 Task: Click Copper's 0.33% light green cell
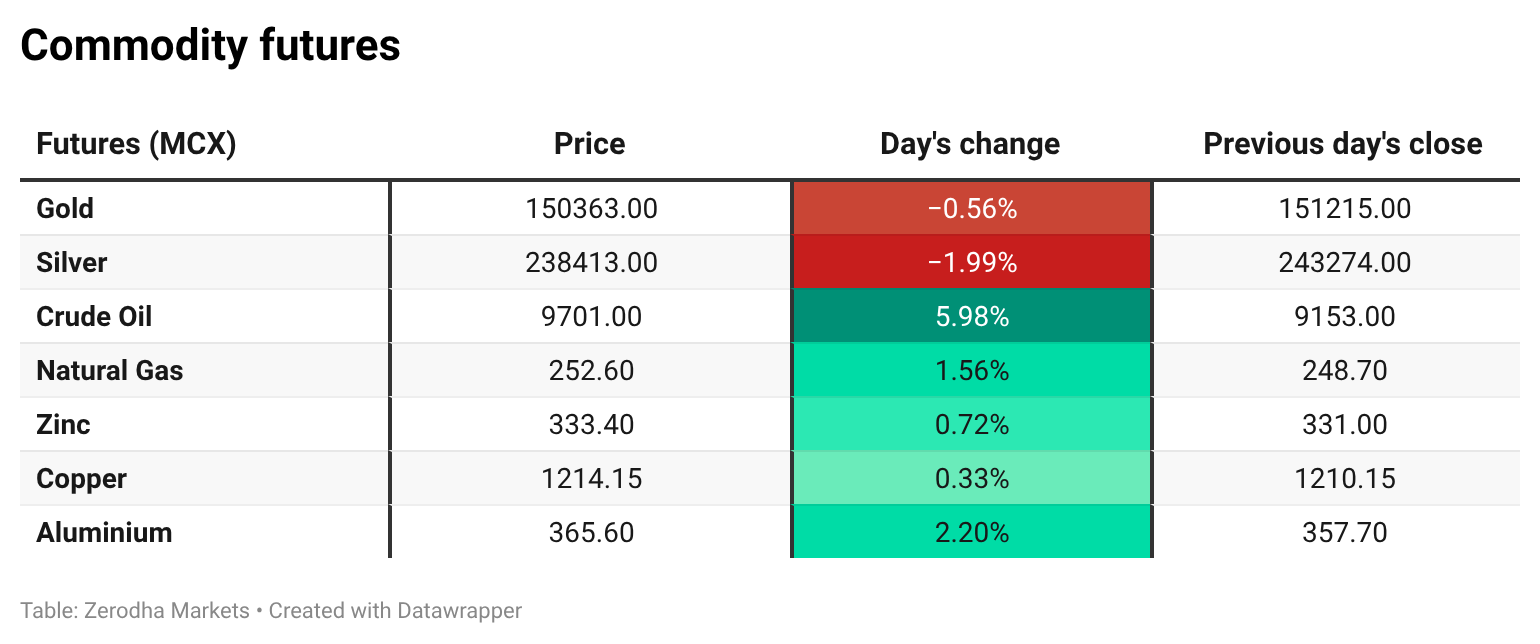[x=971, y=479]
